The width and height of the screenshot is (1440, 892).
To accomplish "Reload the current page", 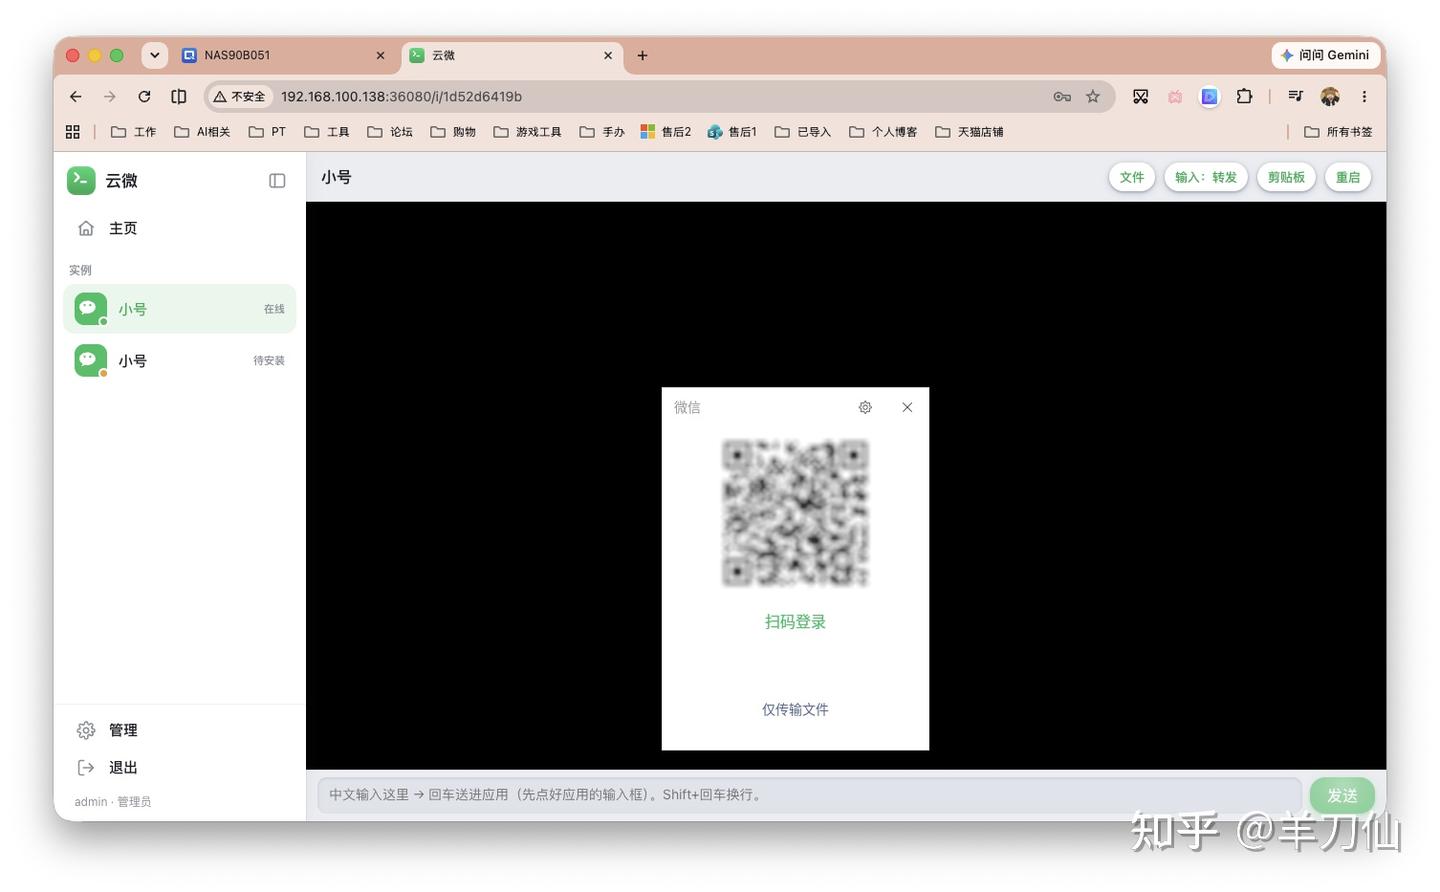I will 144,97.
